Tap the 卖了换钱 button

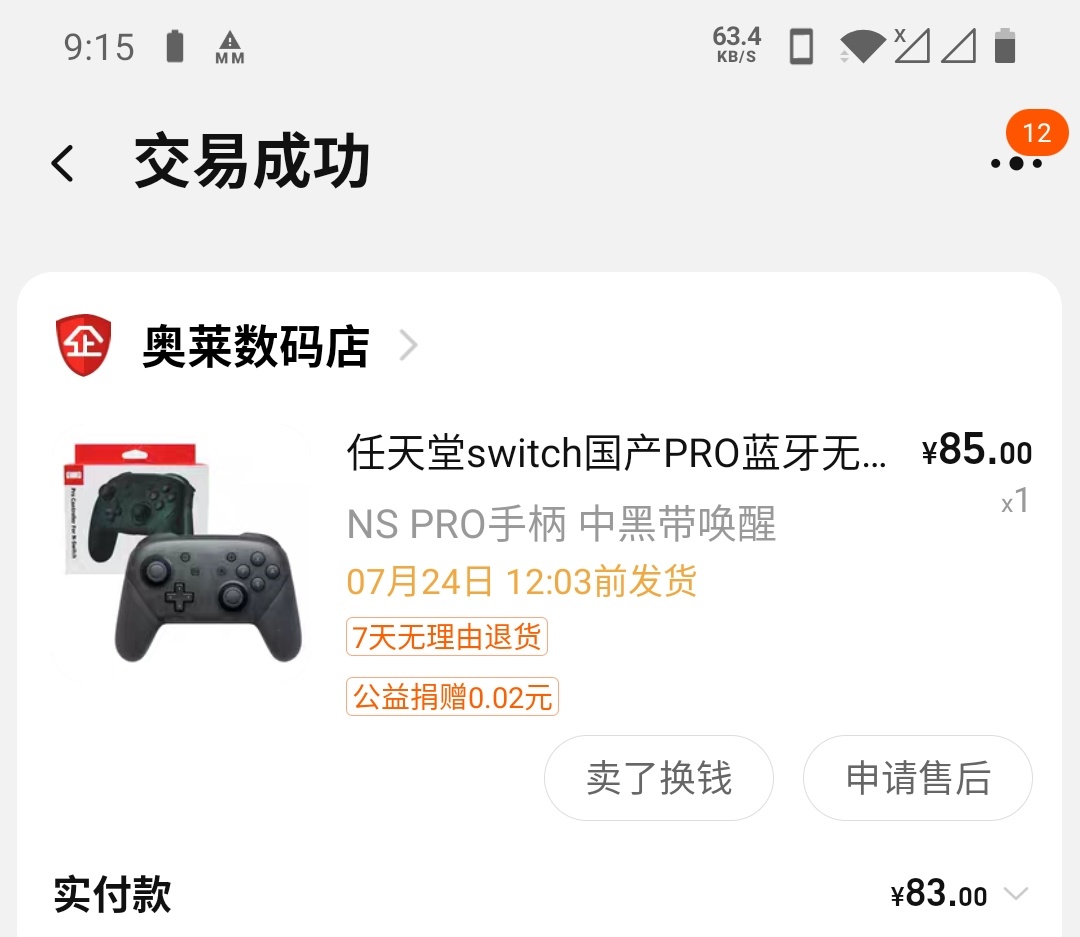(x=658, y=778)
